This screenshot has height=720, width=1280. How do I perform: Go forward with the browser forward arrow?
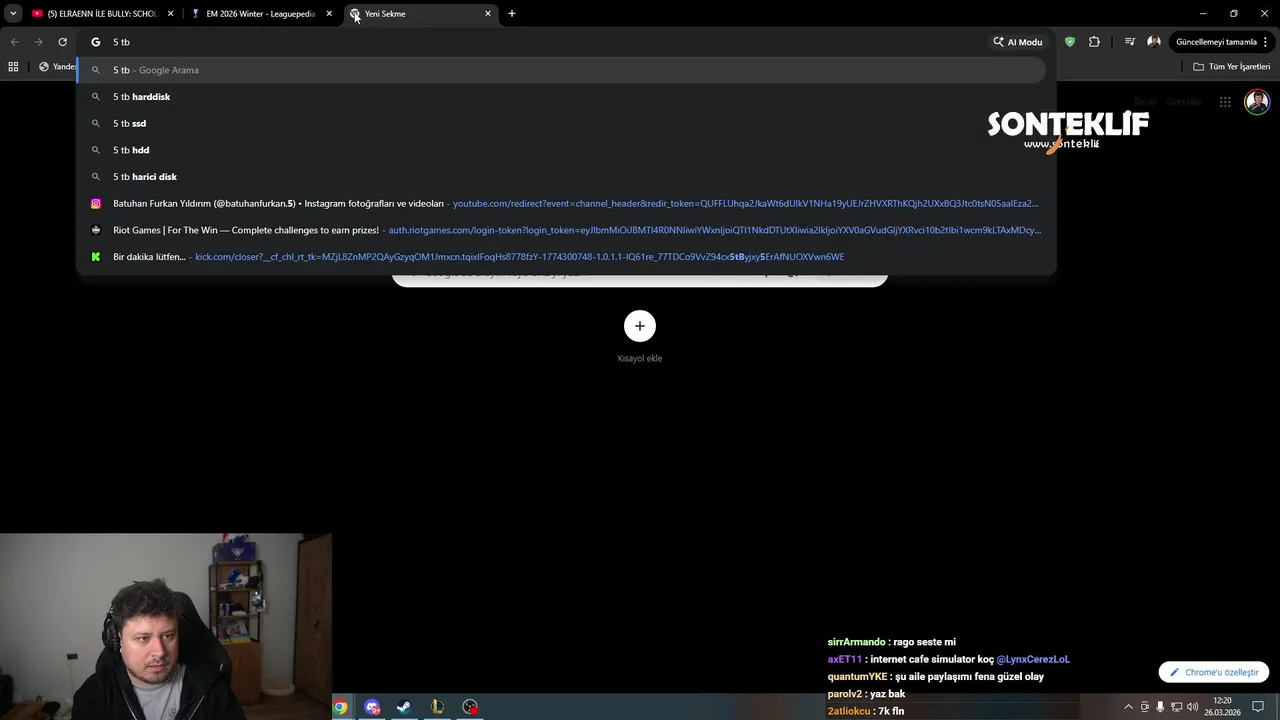coord(38,42)
